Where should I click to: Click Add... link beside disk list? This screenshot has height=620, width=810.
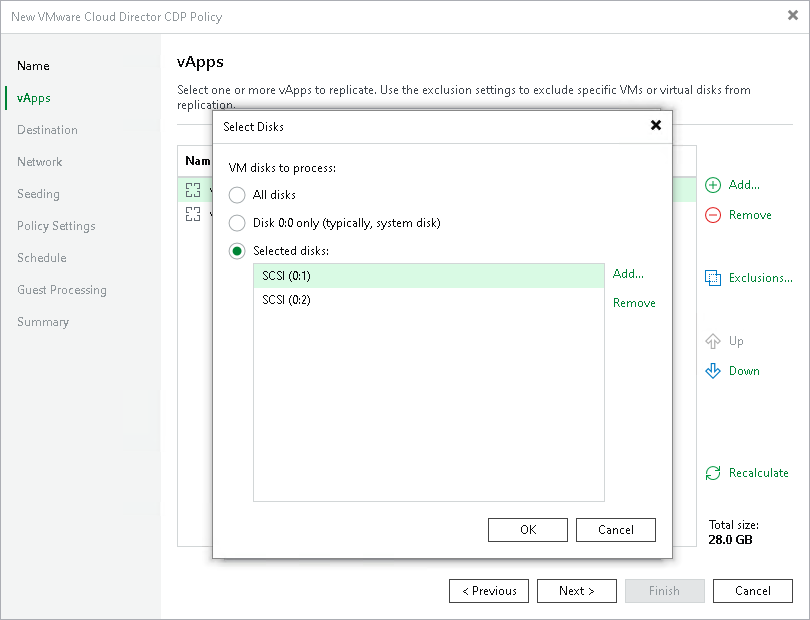pos(628,274)
